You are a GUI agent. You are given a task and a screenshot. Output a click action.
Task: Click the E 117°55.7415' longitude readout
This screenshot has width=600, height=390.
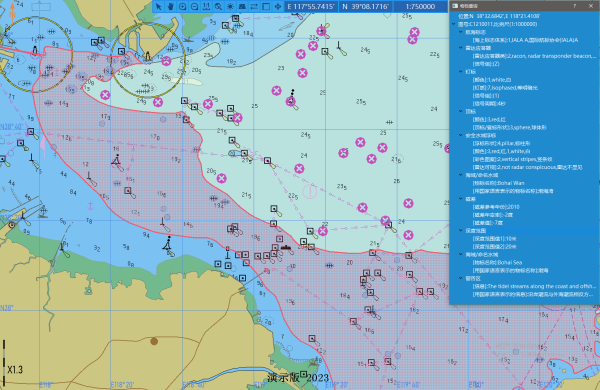[311, 7]
